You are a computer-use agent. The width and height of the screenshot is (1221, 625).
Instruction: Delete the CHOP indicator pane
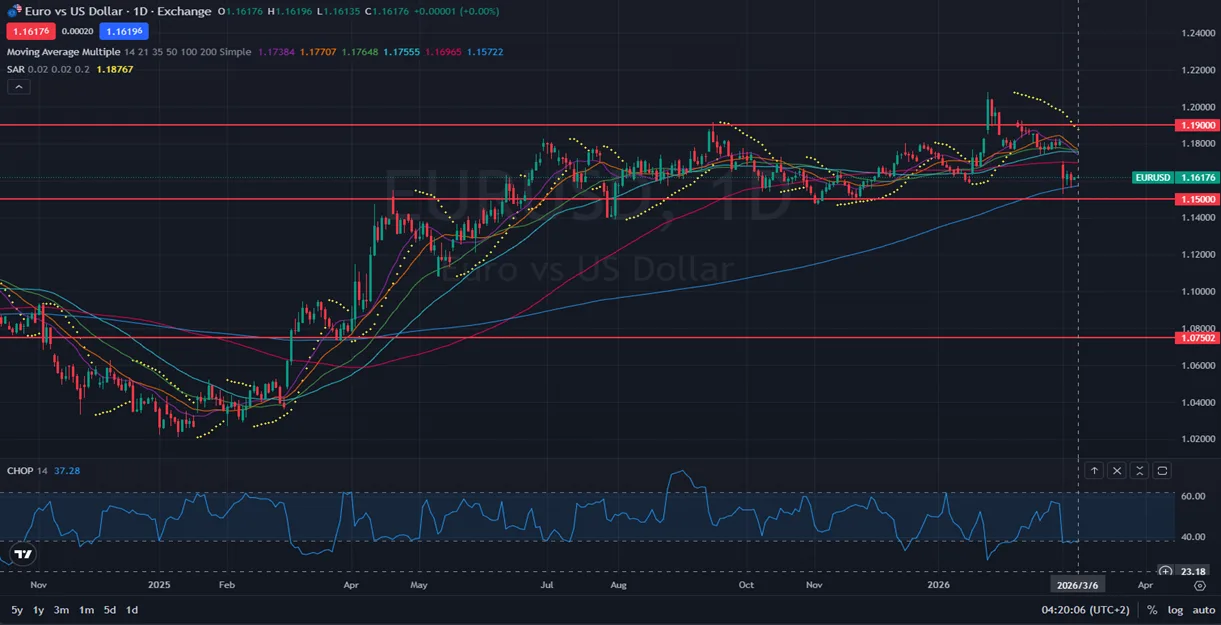coord(1117,470)
